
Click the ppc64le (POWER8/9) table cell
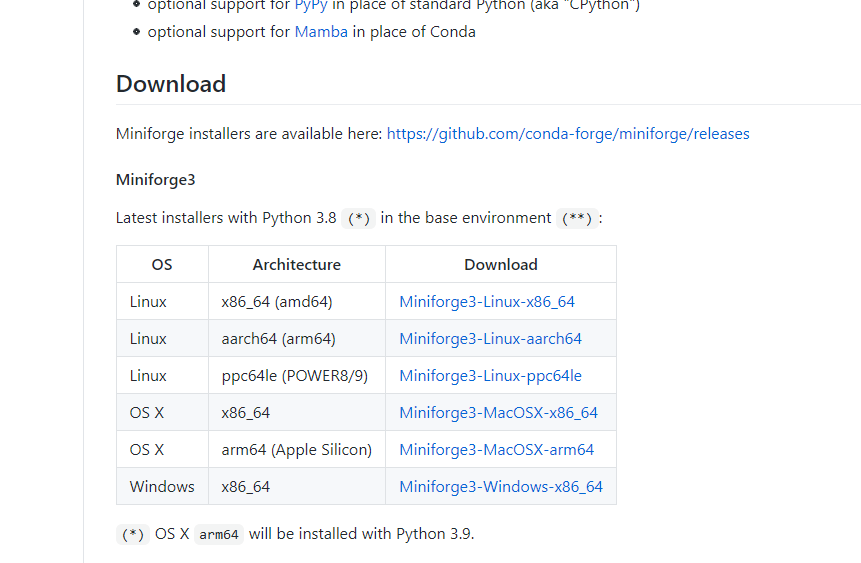point(294,376)
